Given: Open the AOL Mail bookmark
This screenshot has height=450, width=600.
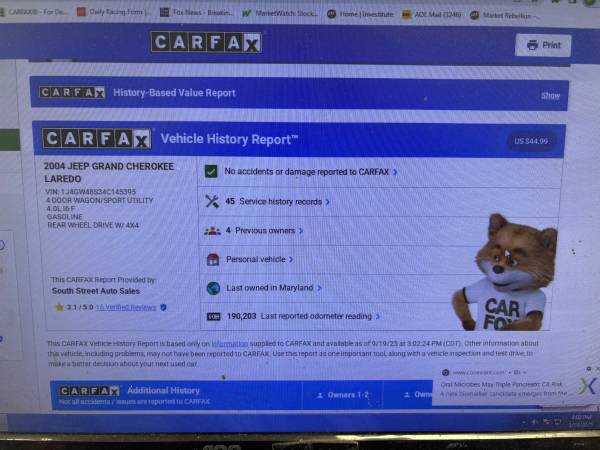Looking at the screenshot, I should point(432,15).
